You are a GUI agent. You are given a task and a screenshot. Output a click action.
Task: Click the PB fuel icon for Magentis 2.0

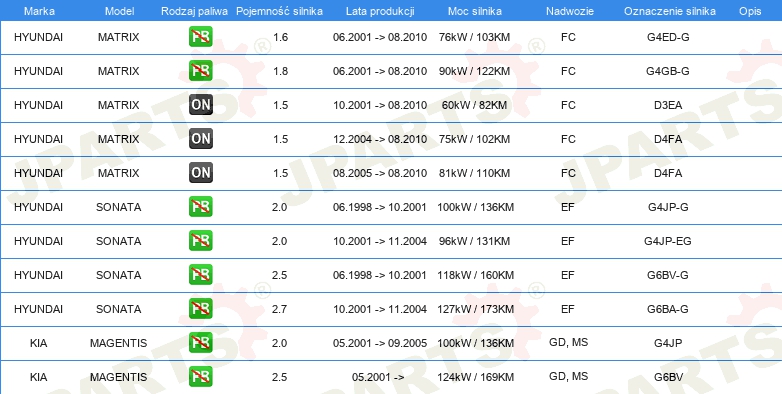click(x=200, y=343)
